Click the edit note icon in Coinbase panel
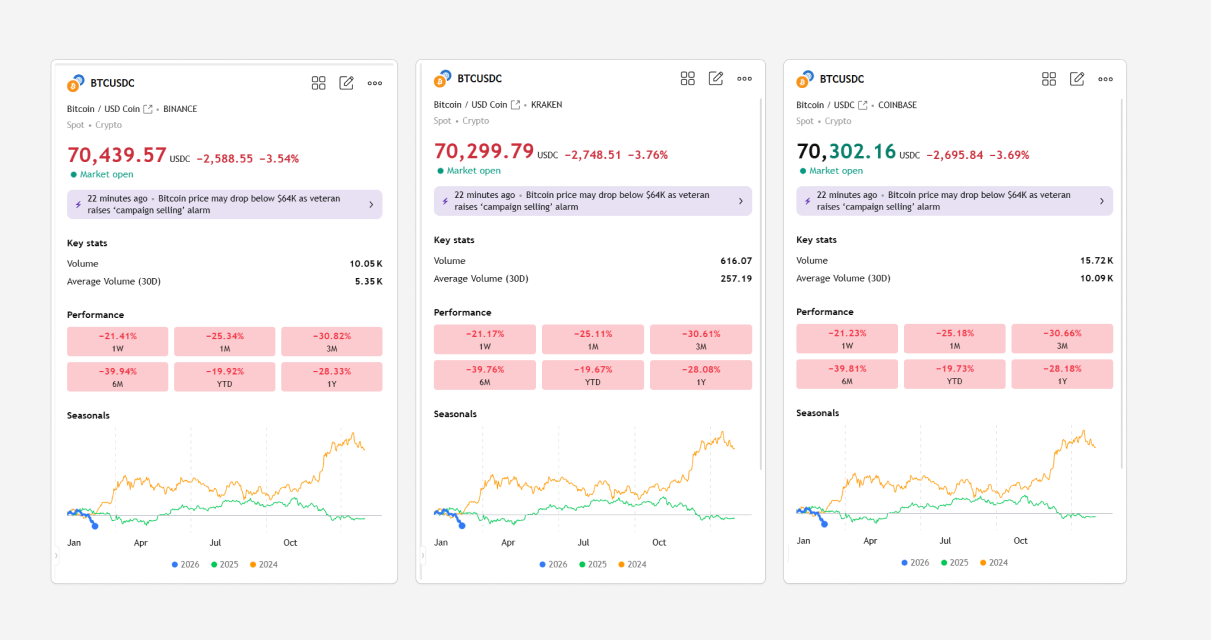Image resolution: width=1211 pixels, height=640 pixels. (1077, 78)
